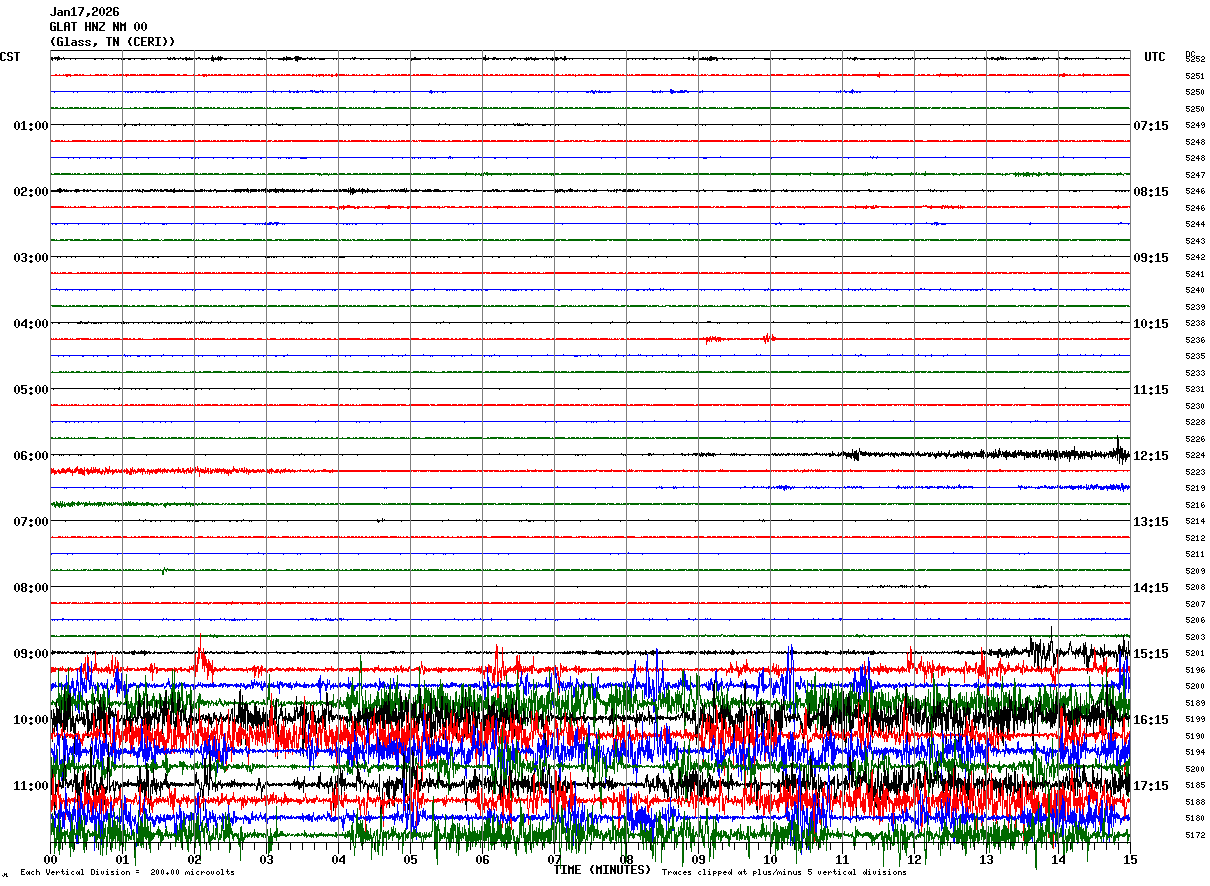Select the "03:00" CST time label

[x=31, y=258]
